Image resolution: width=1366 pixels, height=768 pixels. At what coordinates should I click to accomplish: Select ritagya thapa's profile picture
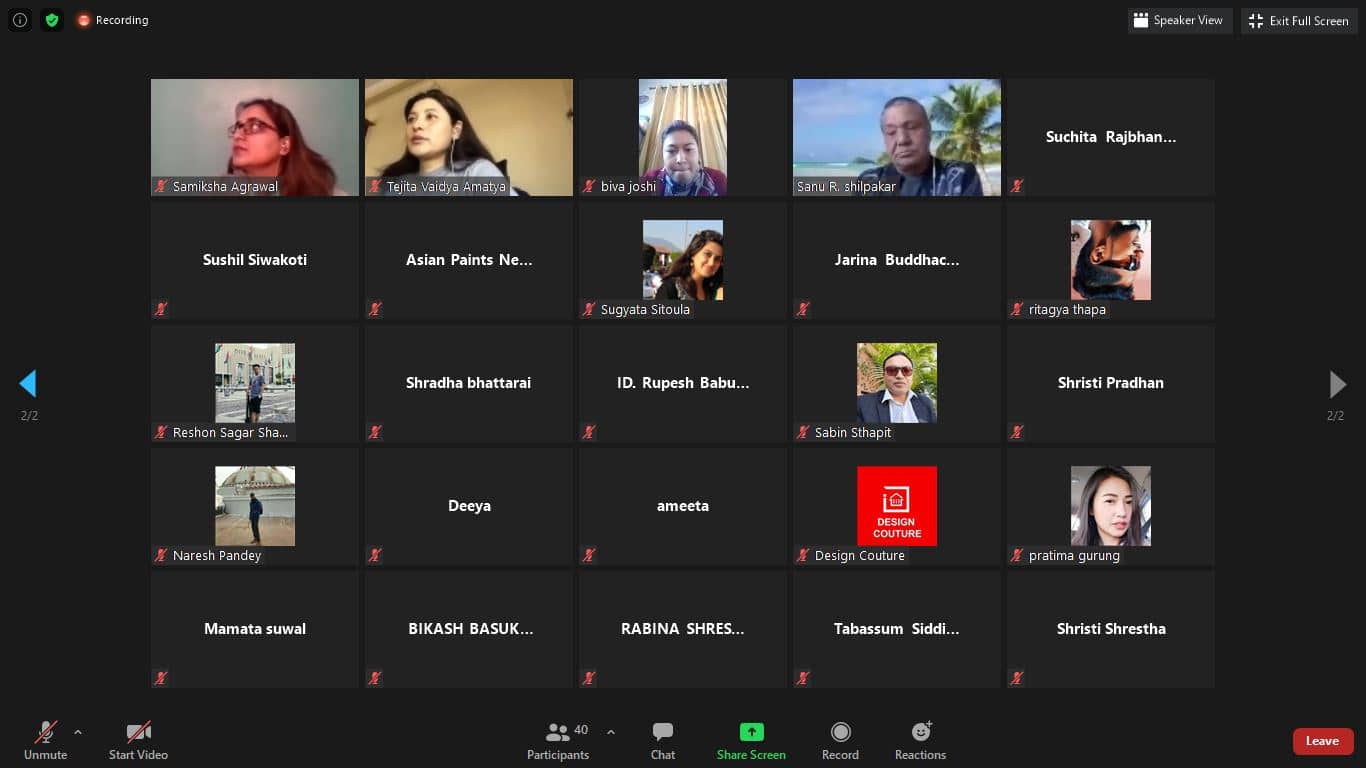coord(1111,260)
